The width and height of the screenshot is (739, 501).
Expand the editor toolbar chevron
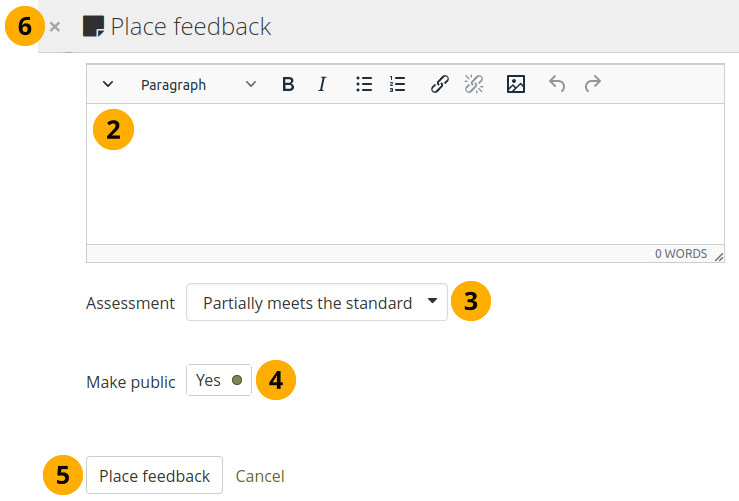coord(108,85)
